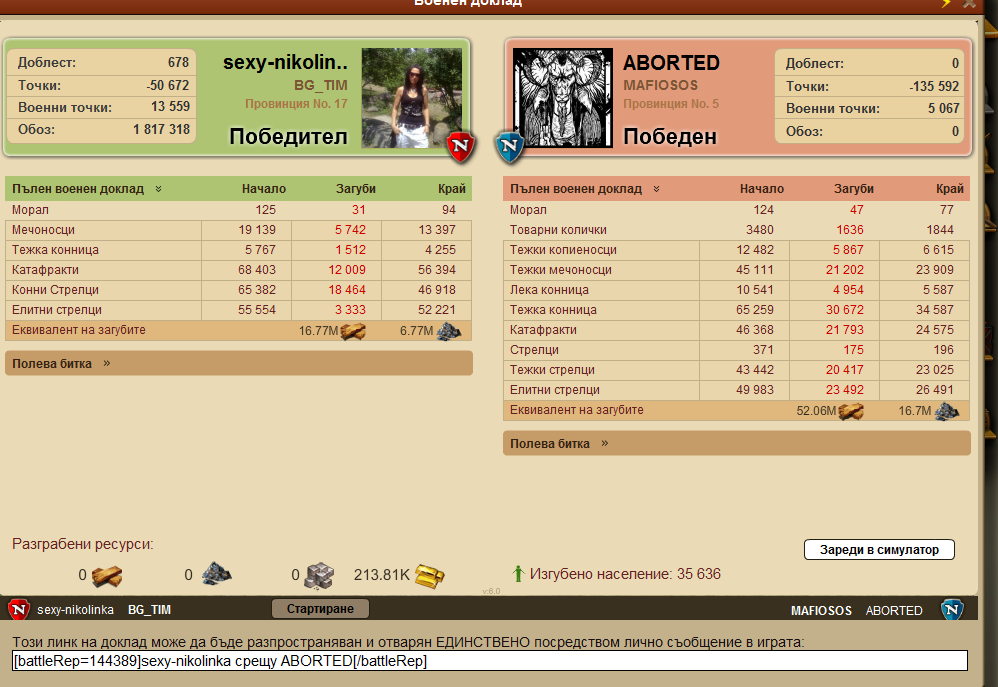Click the sexy-nikolinka player avatar photo
This screenshot has width=998, height=687.
tap(411, 98)
